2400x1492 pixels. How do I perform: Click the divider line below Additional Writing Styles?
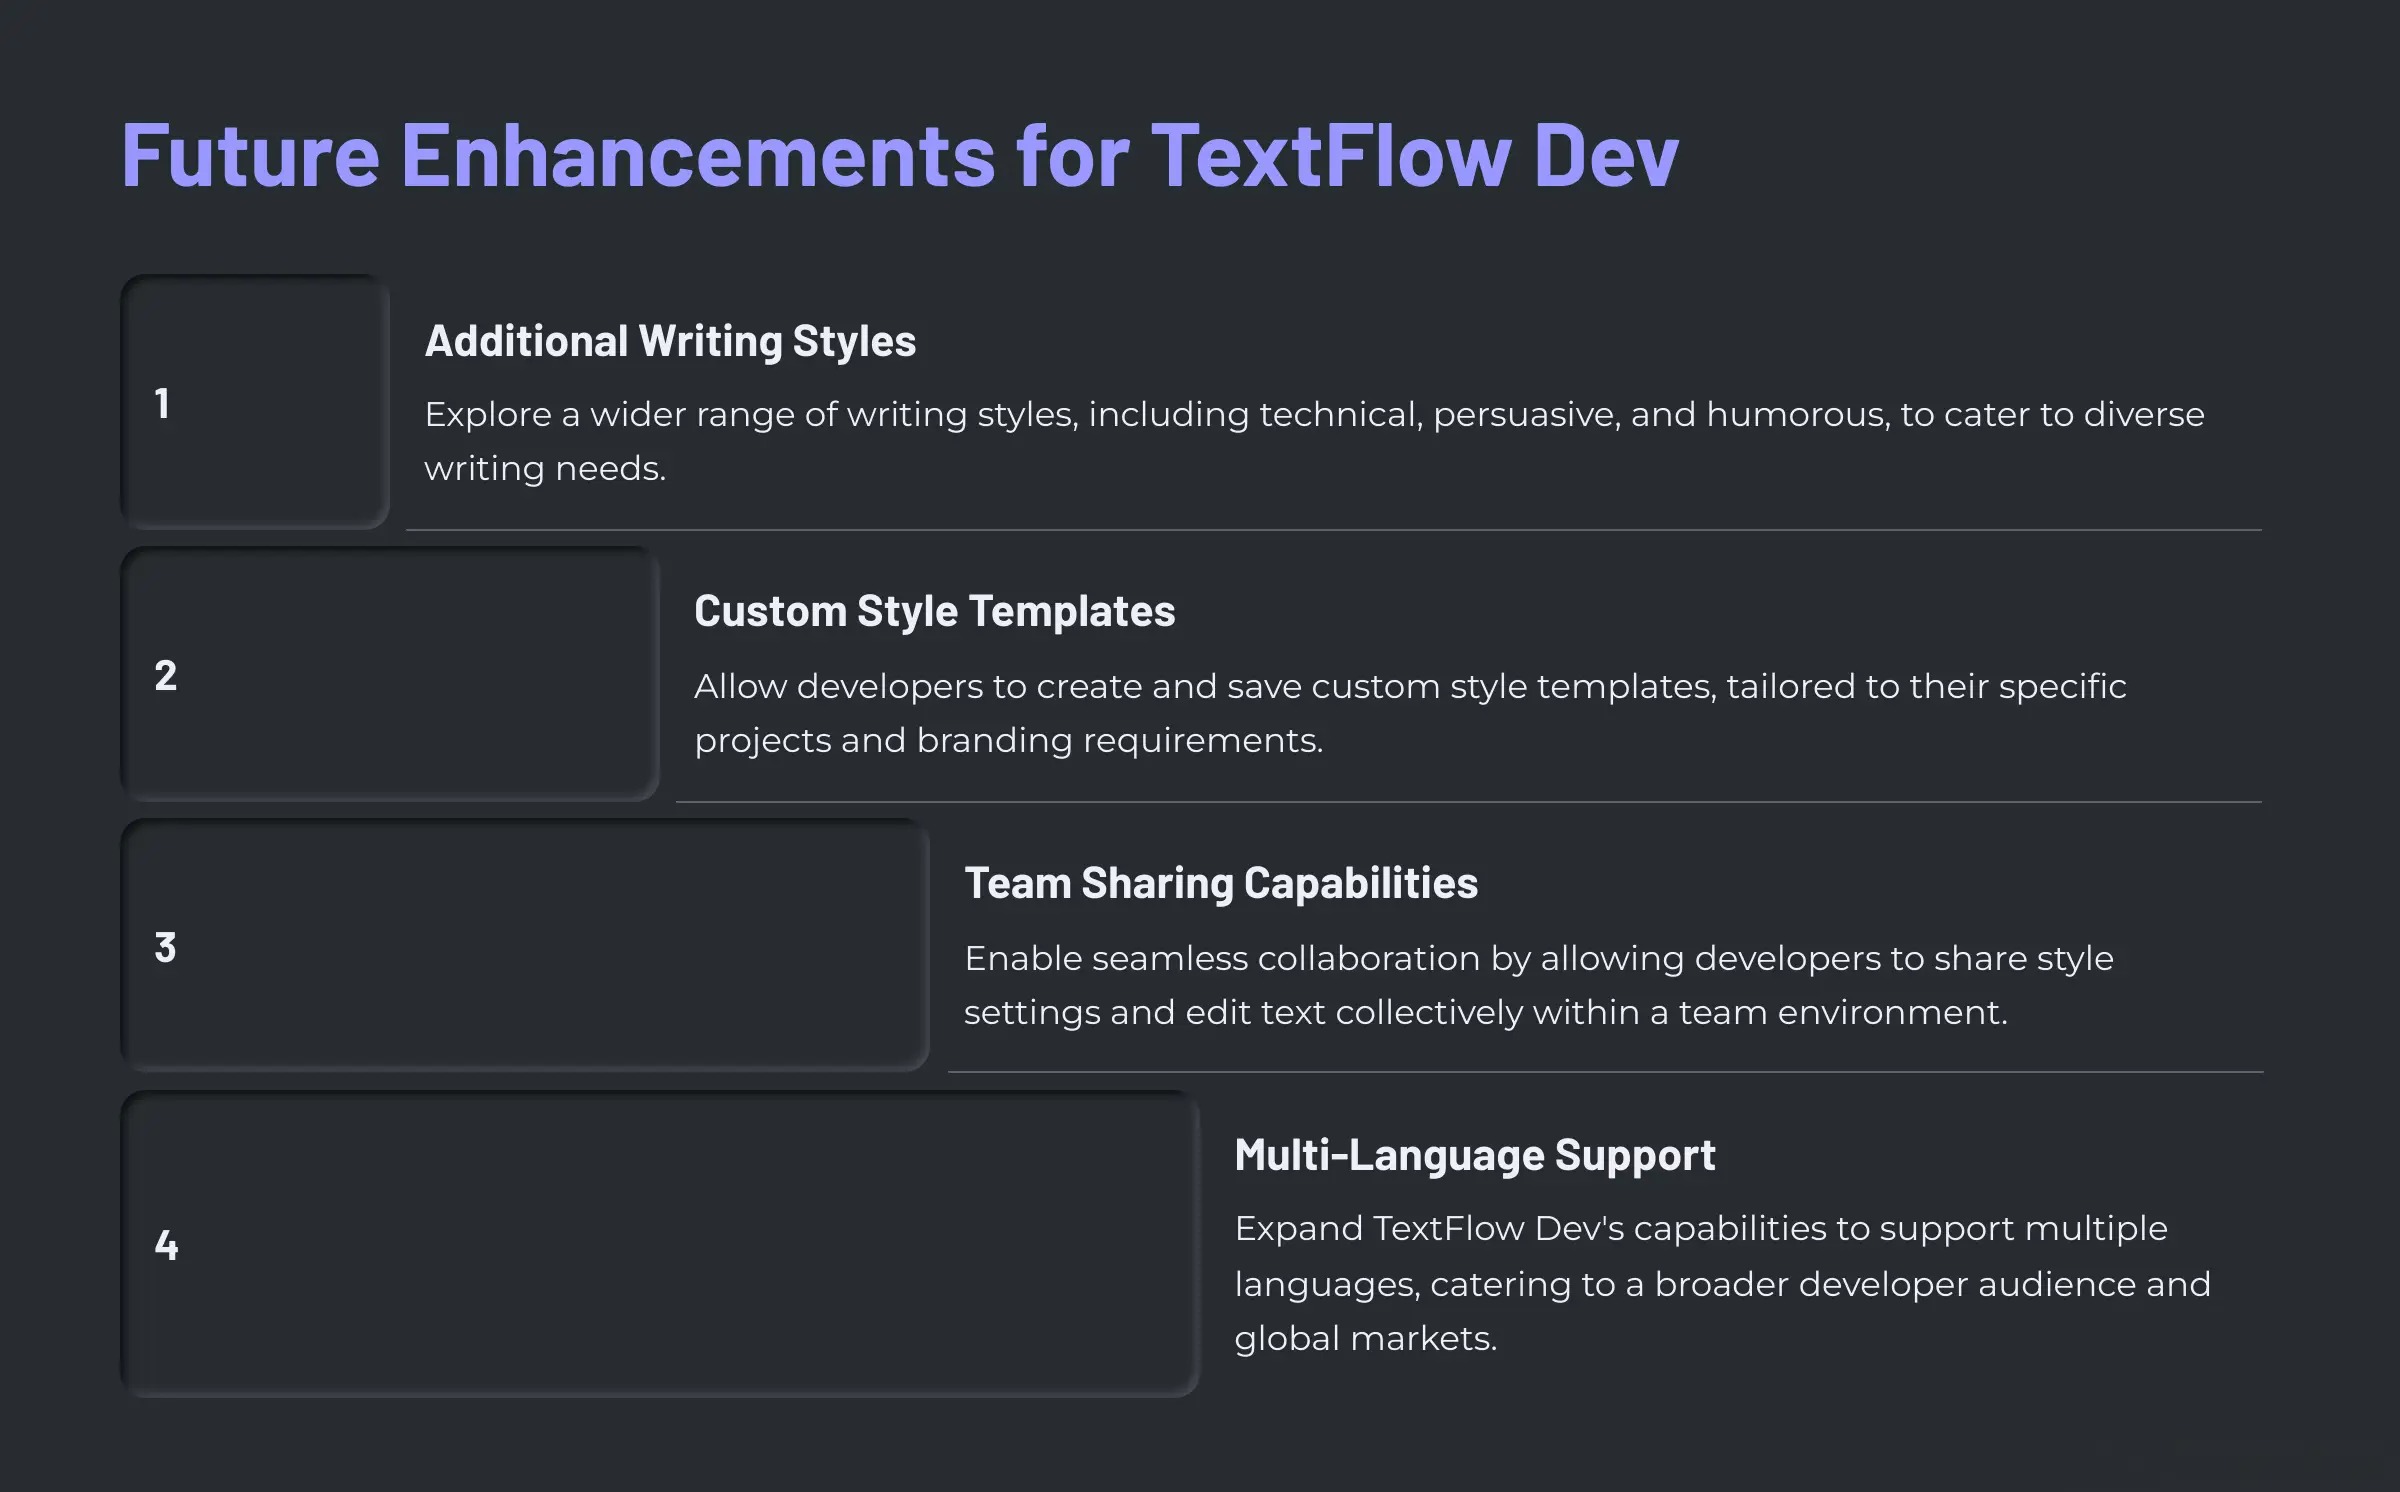click(1332, 530)
